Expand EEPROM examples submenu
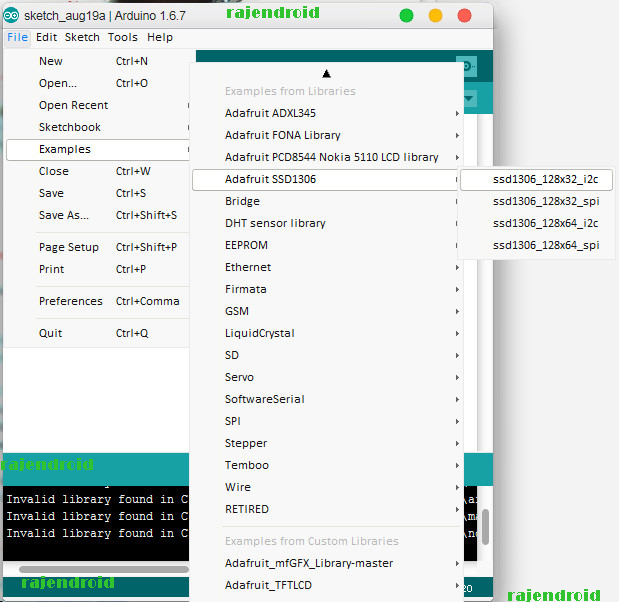Screen dimensions: 619x602 tap(325, 246)
